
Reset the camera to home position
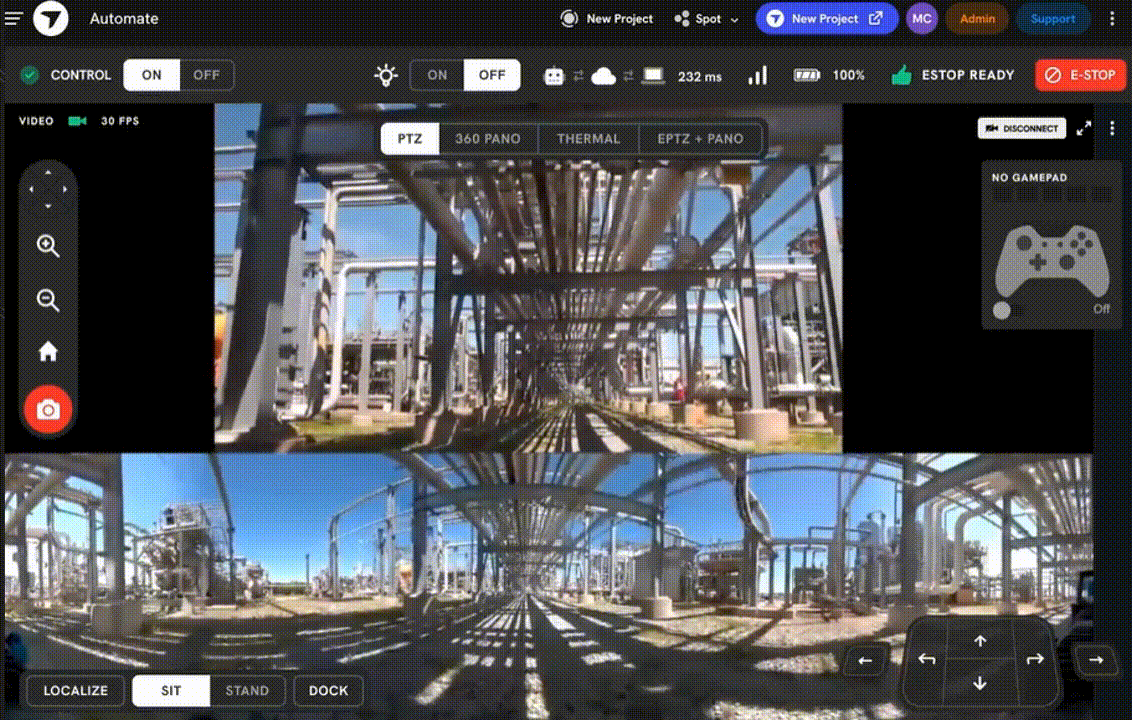pos(48,352)
